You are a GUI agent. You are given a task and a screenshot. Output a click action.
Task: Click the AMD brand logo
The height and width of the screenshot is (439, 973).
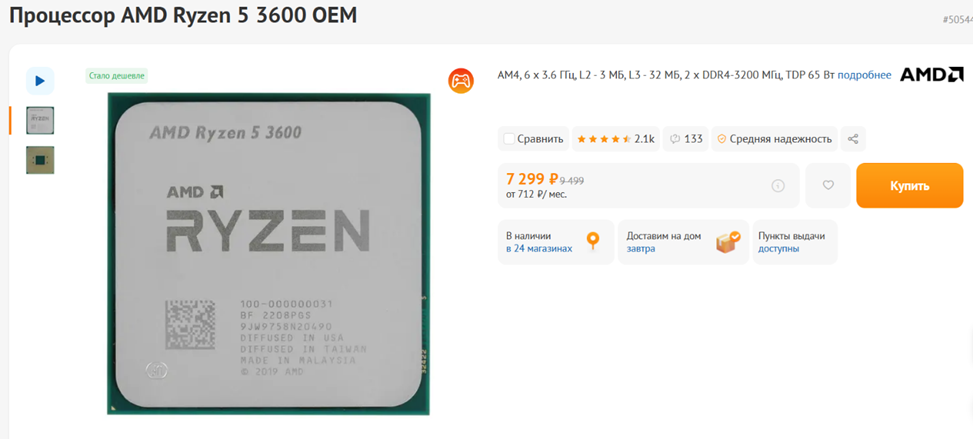[932, 75]
